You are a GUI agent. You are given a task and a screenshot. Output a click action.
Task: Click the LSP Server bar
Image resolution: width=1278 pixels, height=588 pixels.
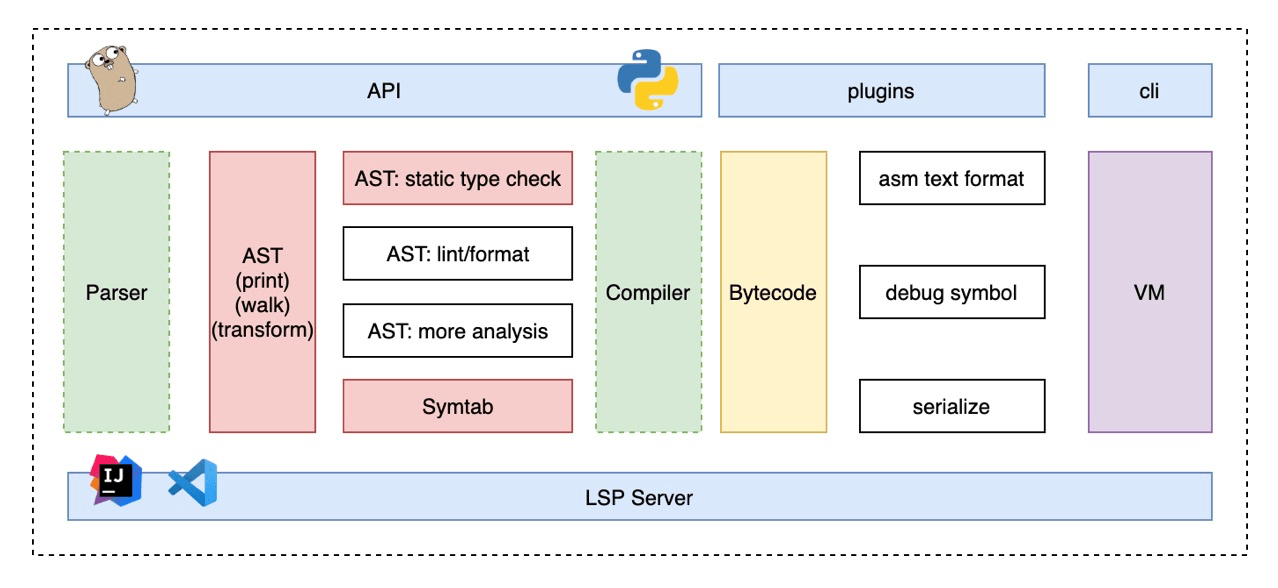click(x=640, y=497)
